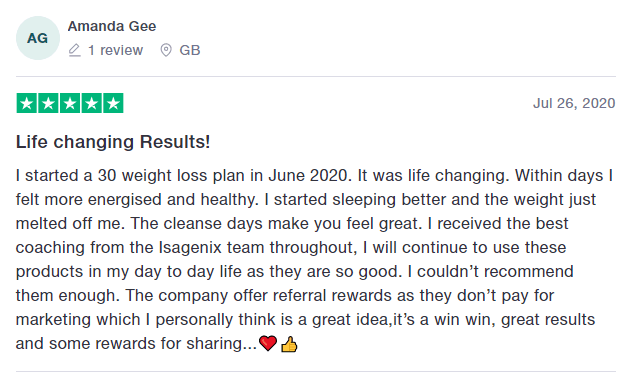Click the first green star
This screenshot has width=632, height=372.
coord(27,103)
